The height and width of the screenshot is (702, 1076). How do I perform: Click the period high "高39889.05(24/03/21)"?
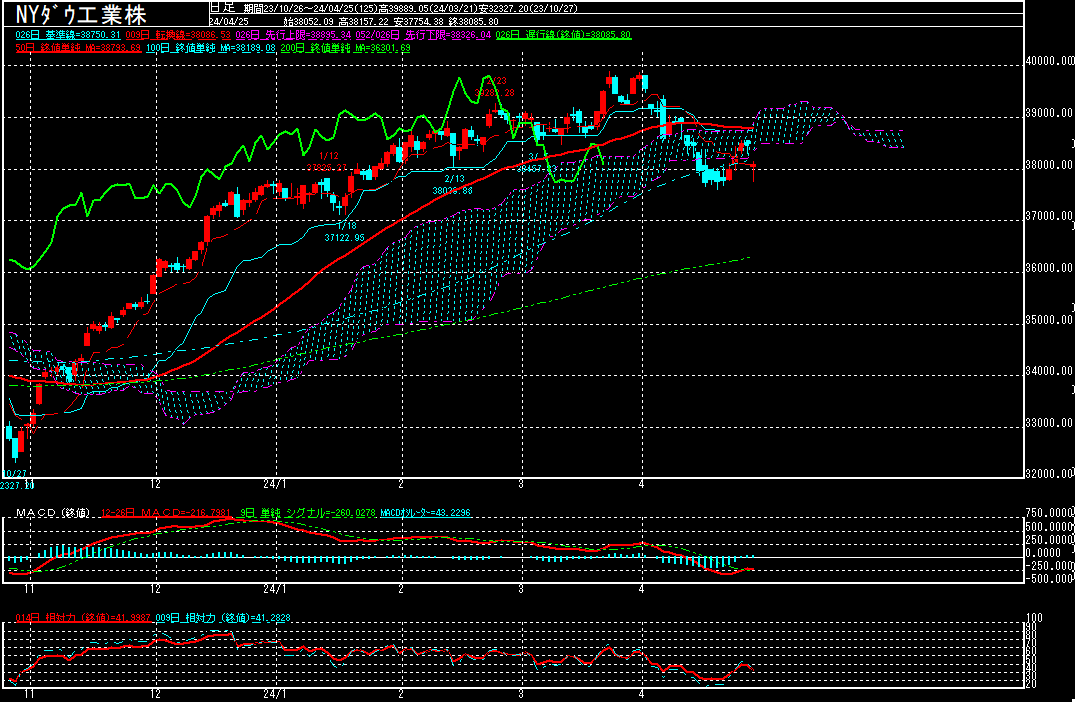431,8
